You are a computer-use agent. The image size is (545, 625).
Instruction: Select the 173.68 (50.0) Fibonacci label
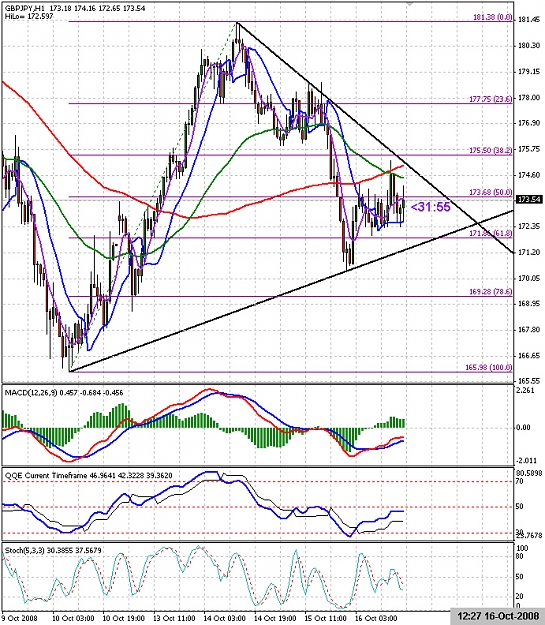[x=490, y=193]
